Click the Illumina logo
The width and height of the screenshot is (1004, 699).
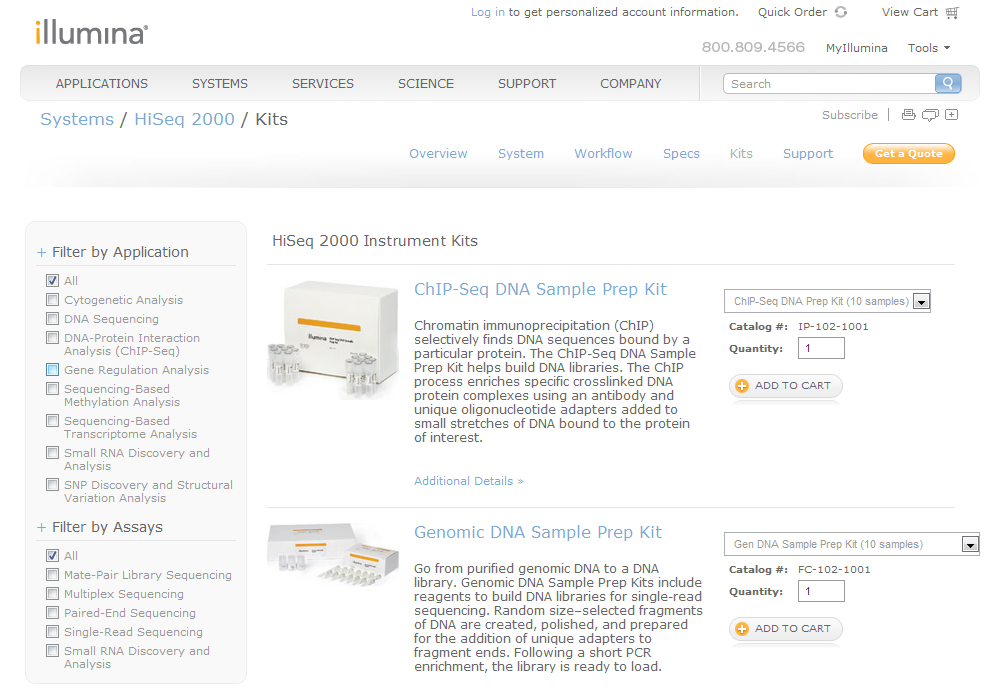pos(92,33)
